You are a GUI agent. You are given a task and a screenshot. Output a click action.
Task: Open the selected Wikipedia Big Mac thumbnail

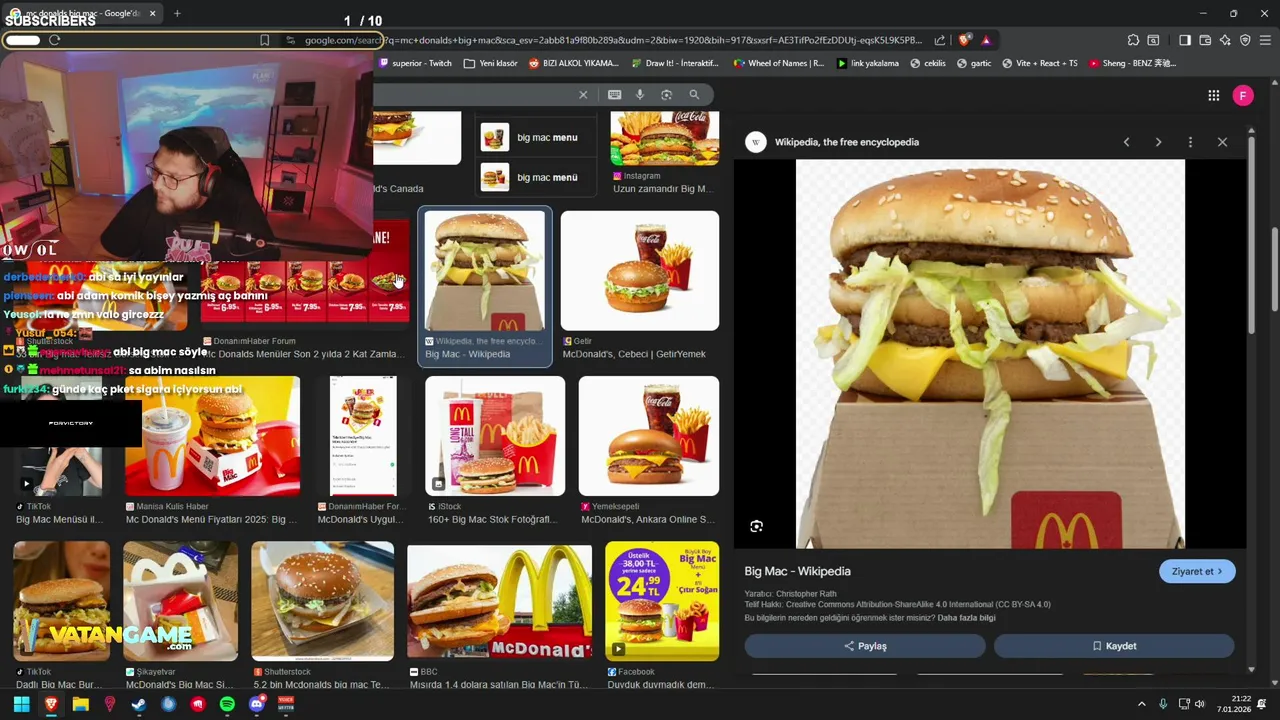[485, 271]
